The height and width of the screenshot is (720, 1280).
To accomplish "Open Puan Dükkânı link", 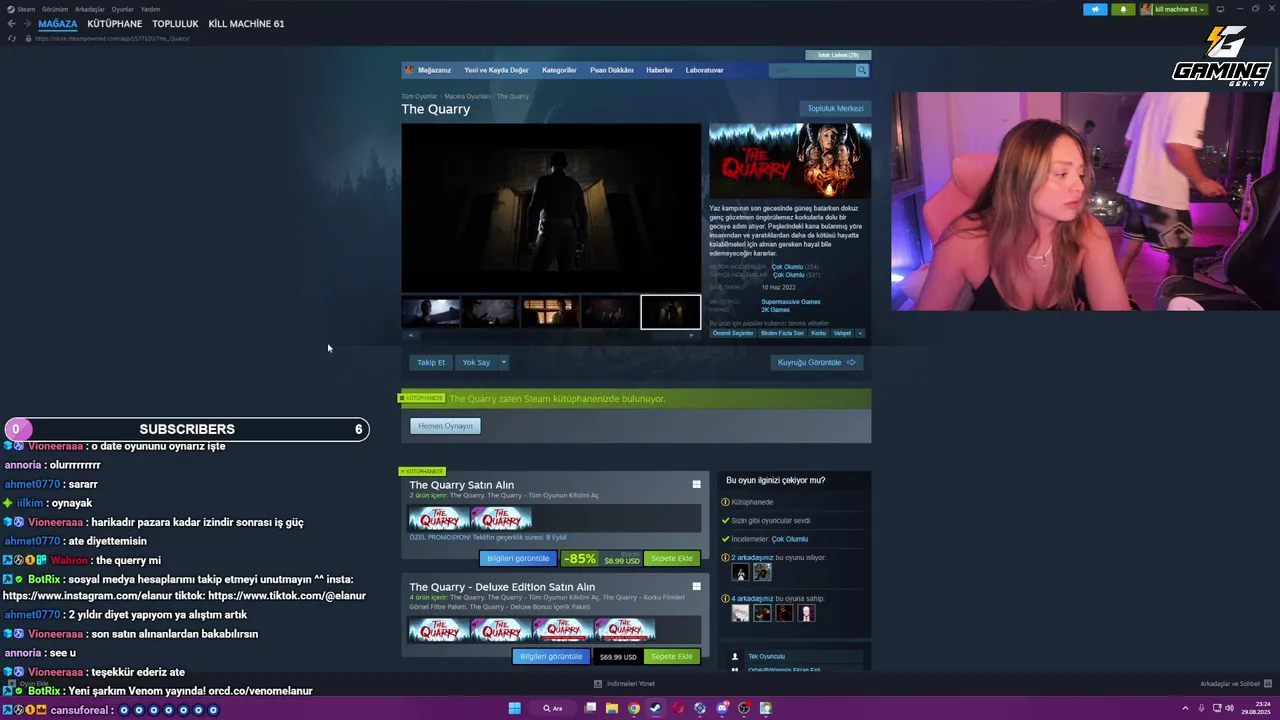I will tap(612, 70).
